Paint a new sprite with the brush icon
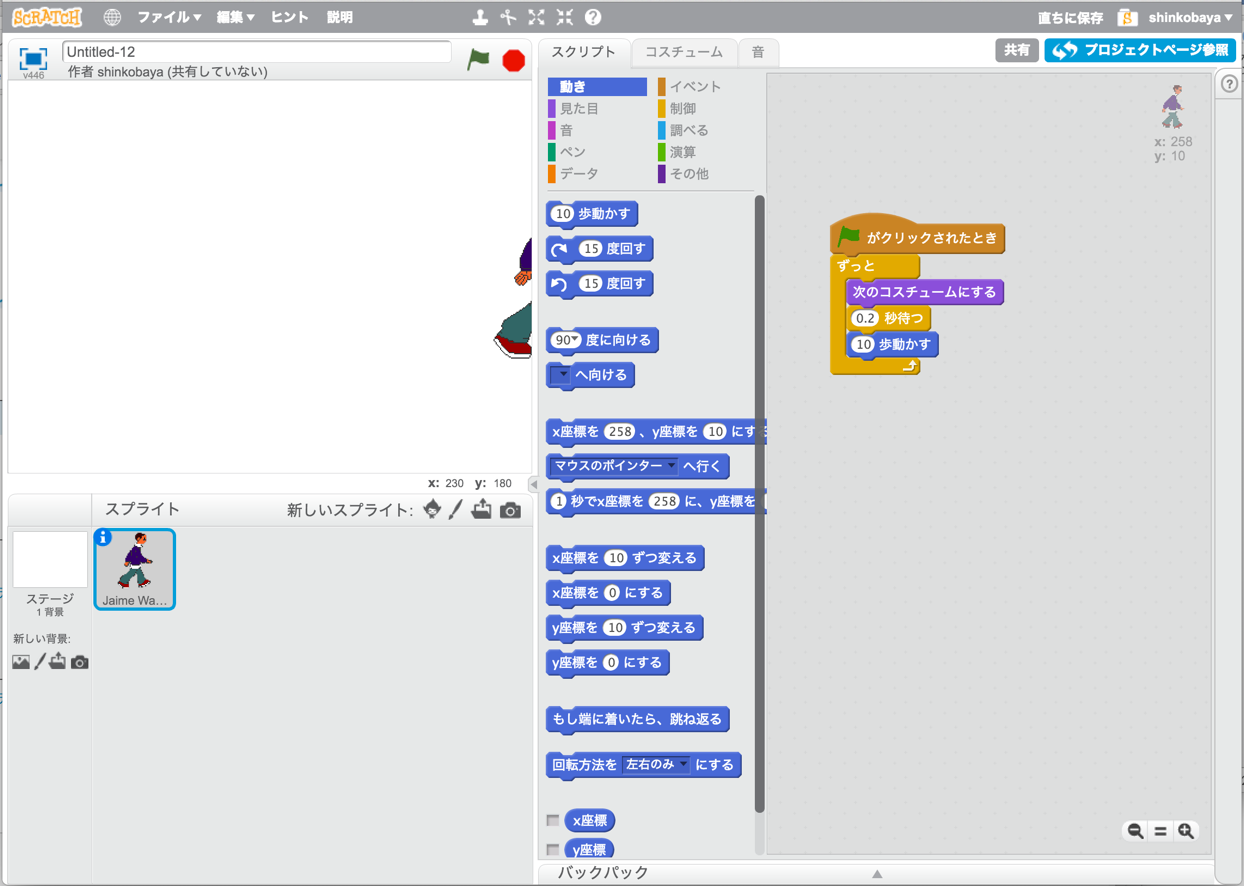This screenshot has width=1244, height=886. coord(456,510)
